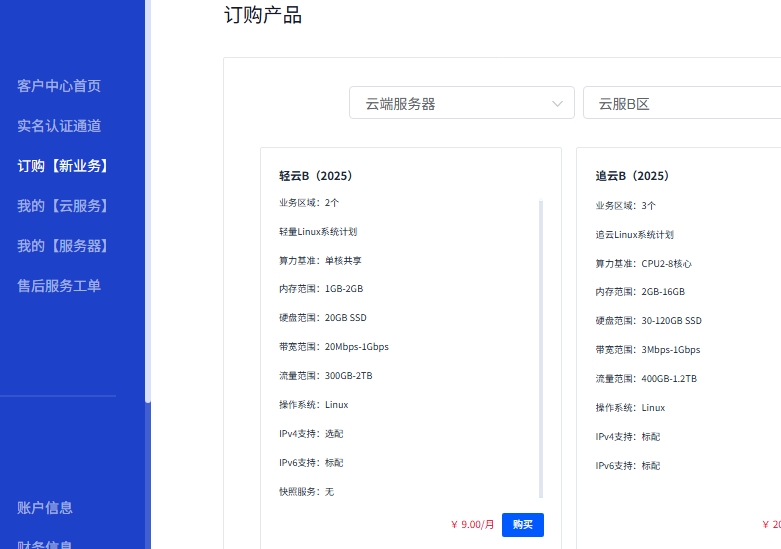Select the 追云B（2025）product title
Image resolution: width=781 pixels, height=549 pixels.
(632, 176)
